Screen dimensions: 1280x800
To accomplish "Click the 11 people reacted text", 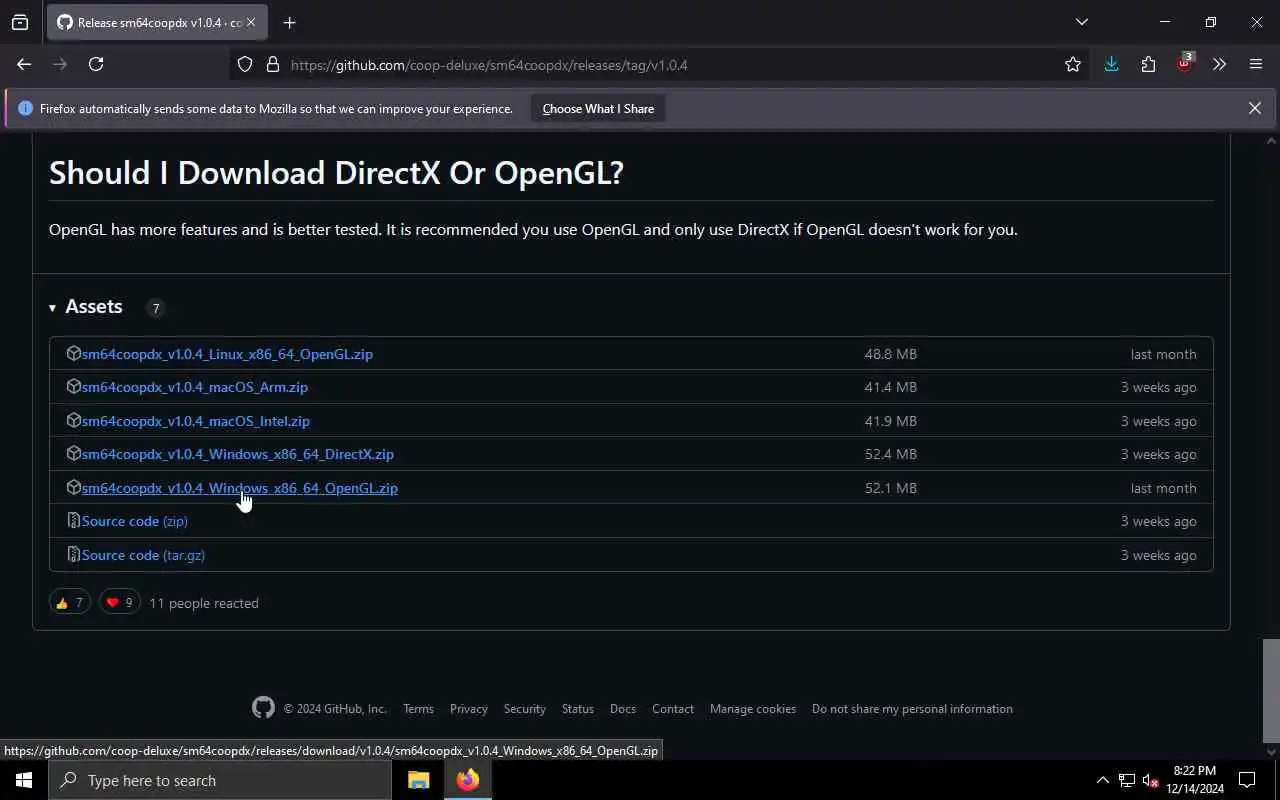I will pyautogui.click(x=204, y=603).
